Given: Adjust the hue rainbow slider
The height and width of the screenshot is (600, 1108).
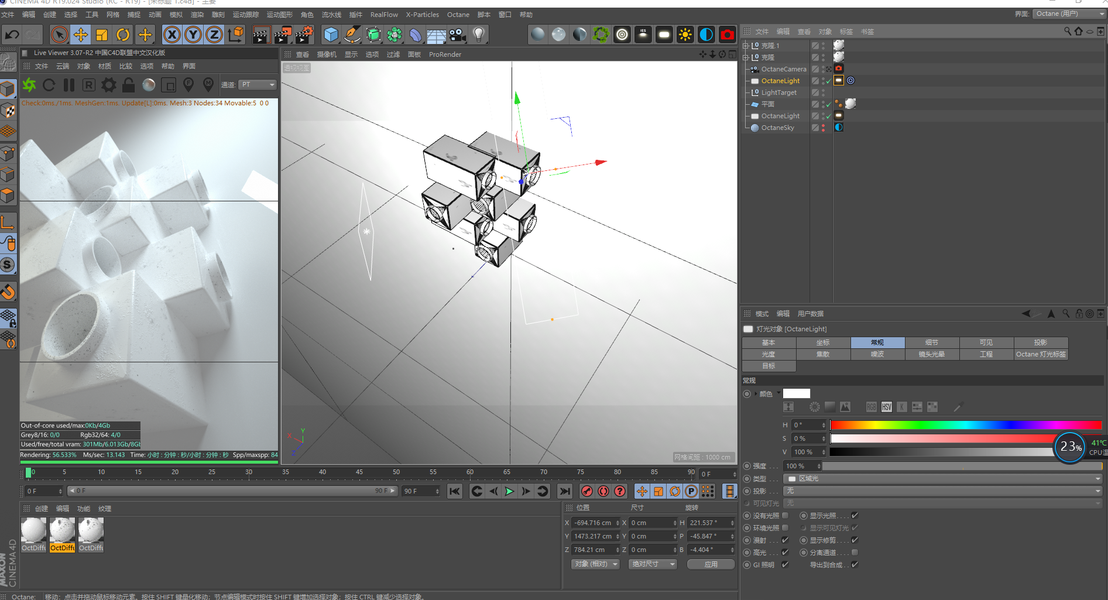Looking at the screenshot, I should click(965, 425).
